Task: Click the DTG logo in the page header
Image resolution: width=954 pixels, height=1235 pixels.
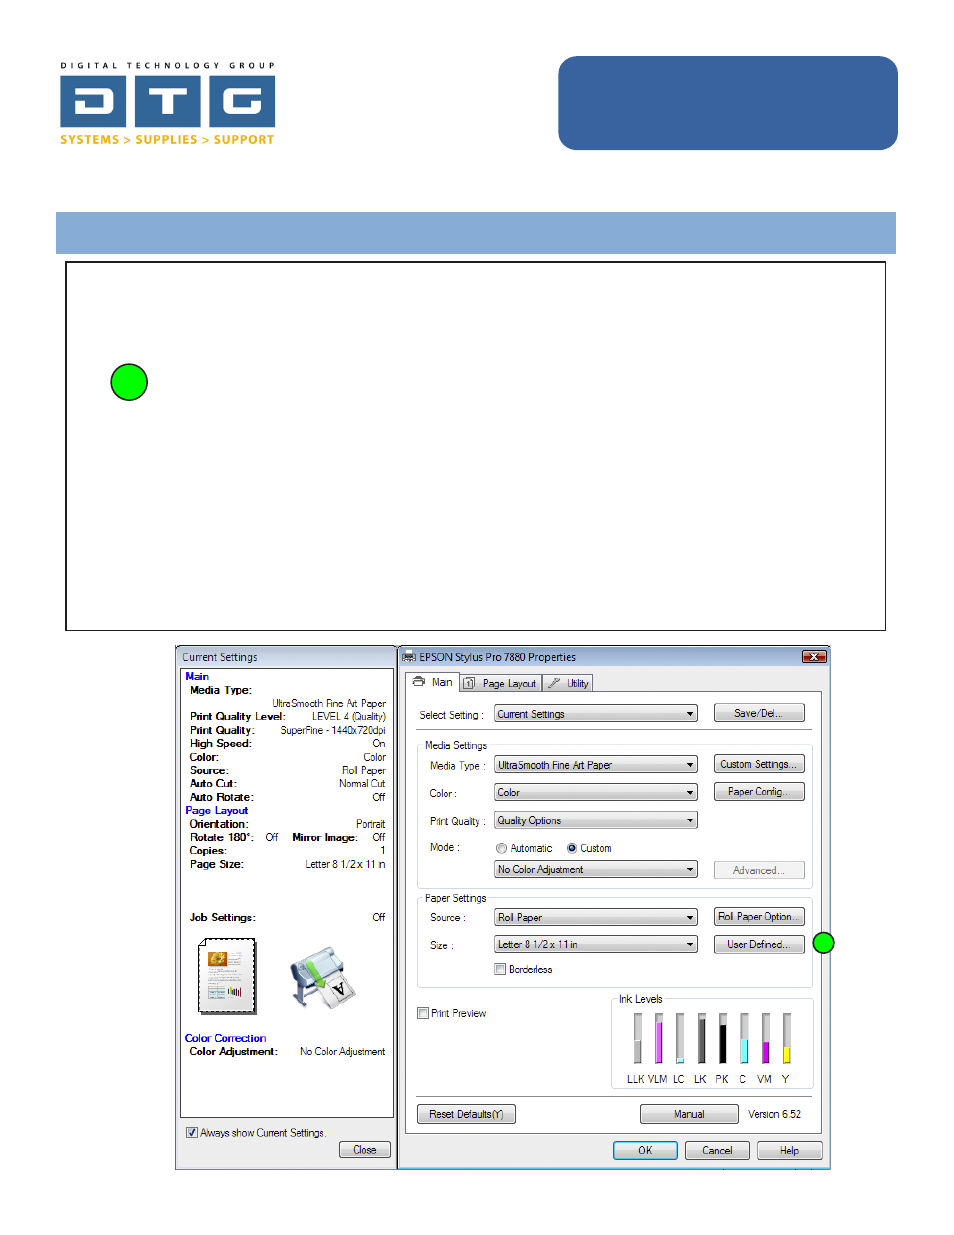Action: [x=167, y=102]
